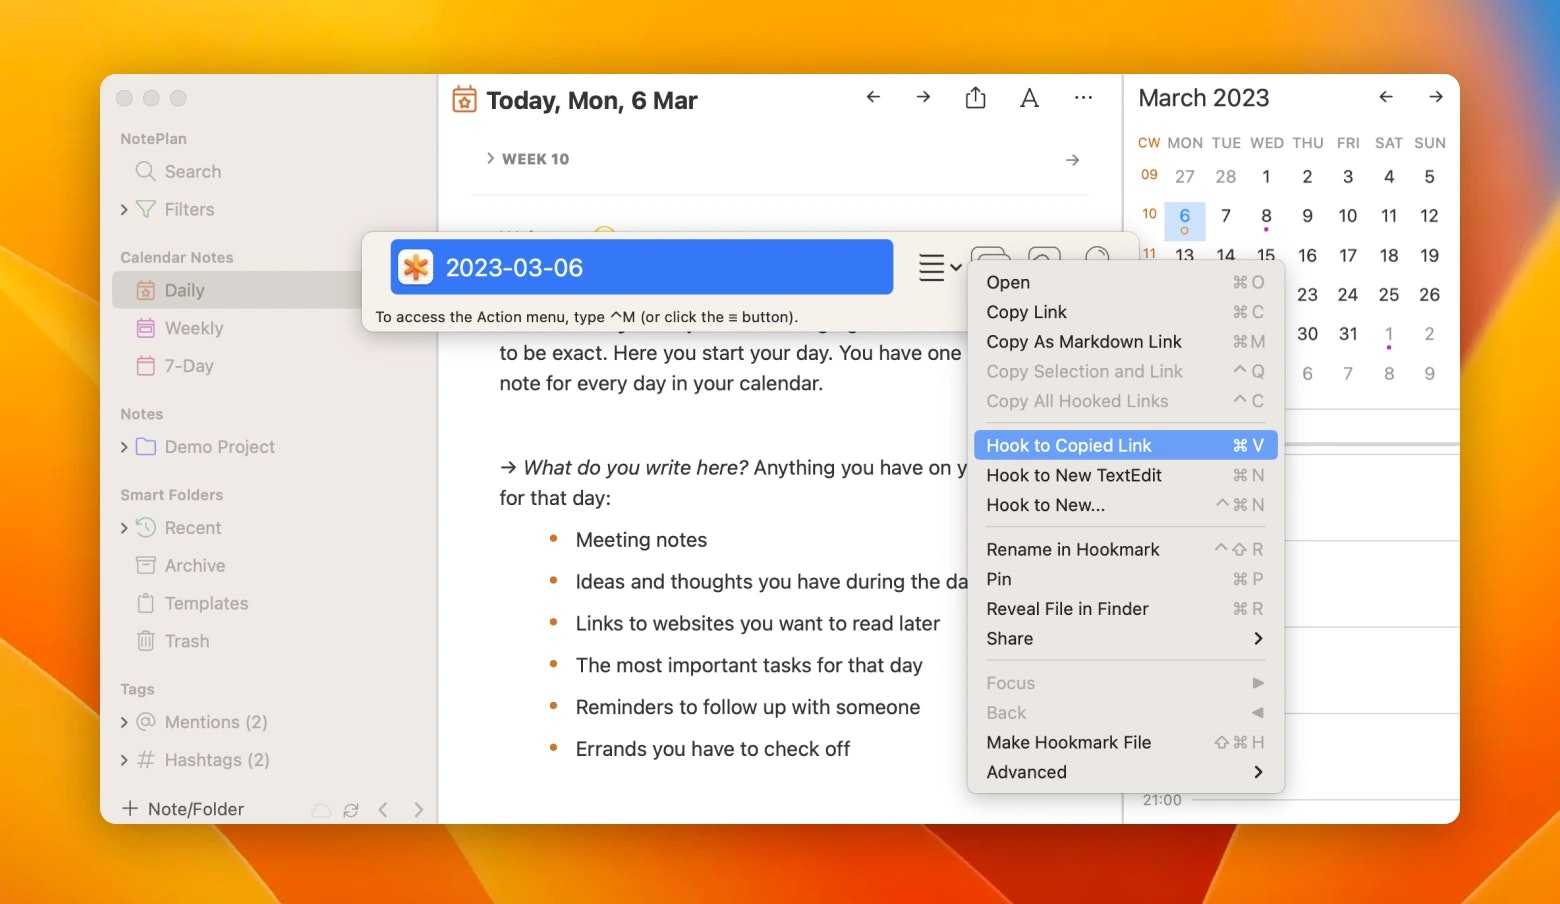Click the 'Meeting notes' bullet line
This screenshot has height=904, width=1560.
(x=641, y=540)
